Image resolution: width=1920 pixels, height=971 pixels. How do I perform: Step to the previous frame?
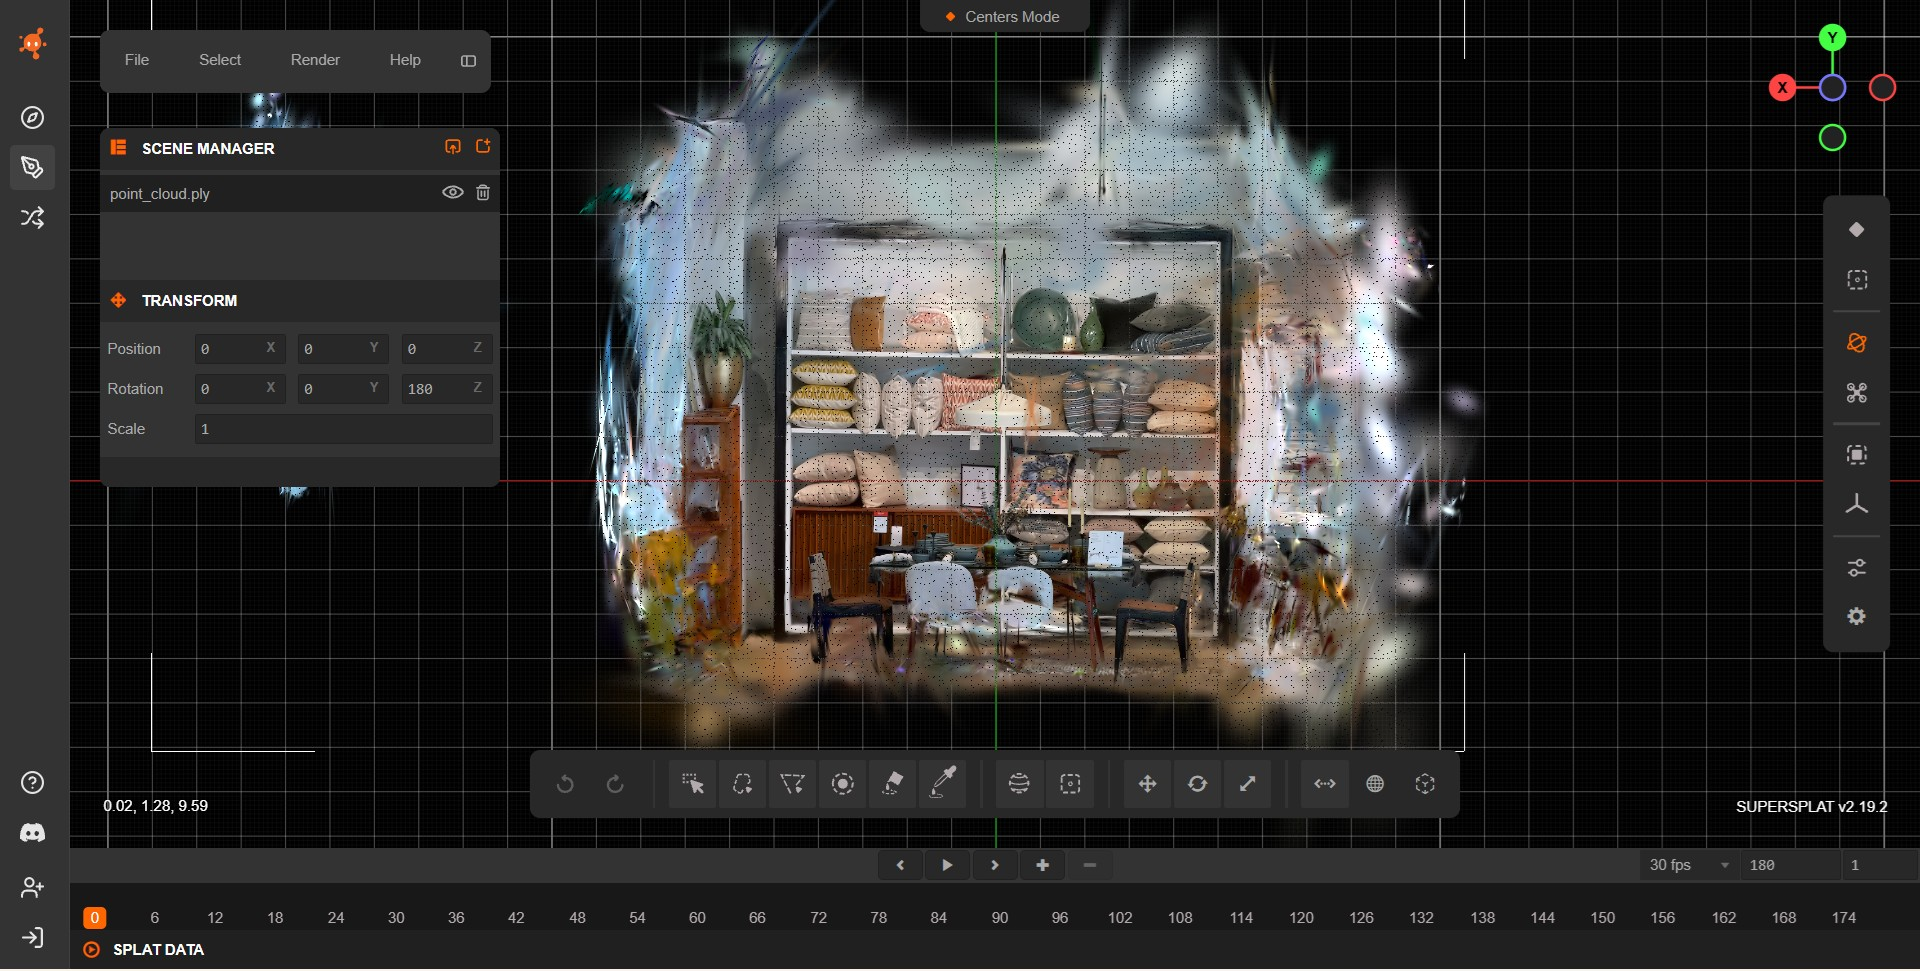(900, 866)
